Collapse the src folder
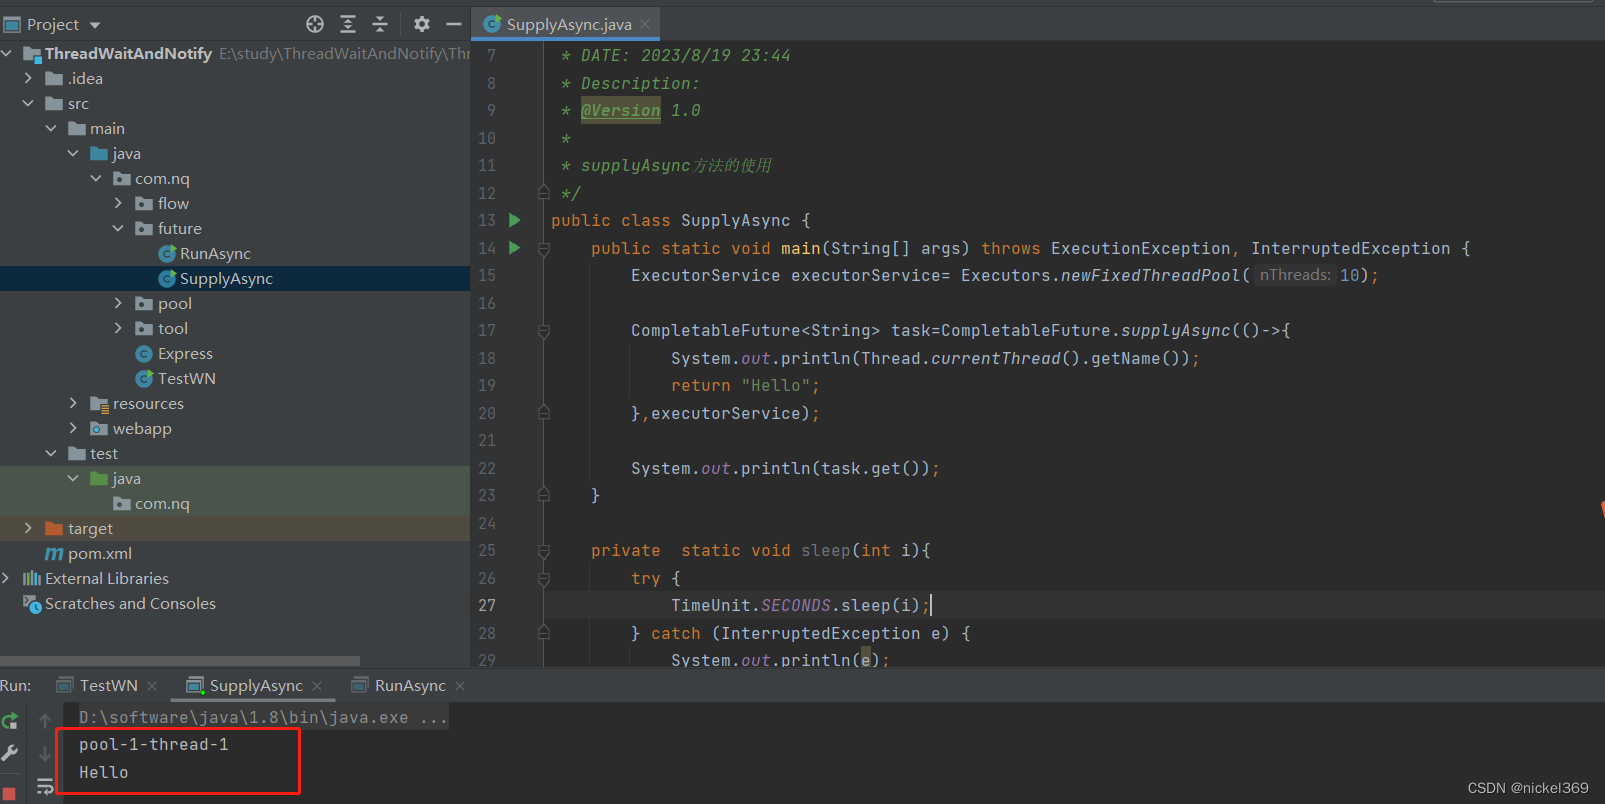Screen dimensions: 1605x804 (28, 103)
